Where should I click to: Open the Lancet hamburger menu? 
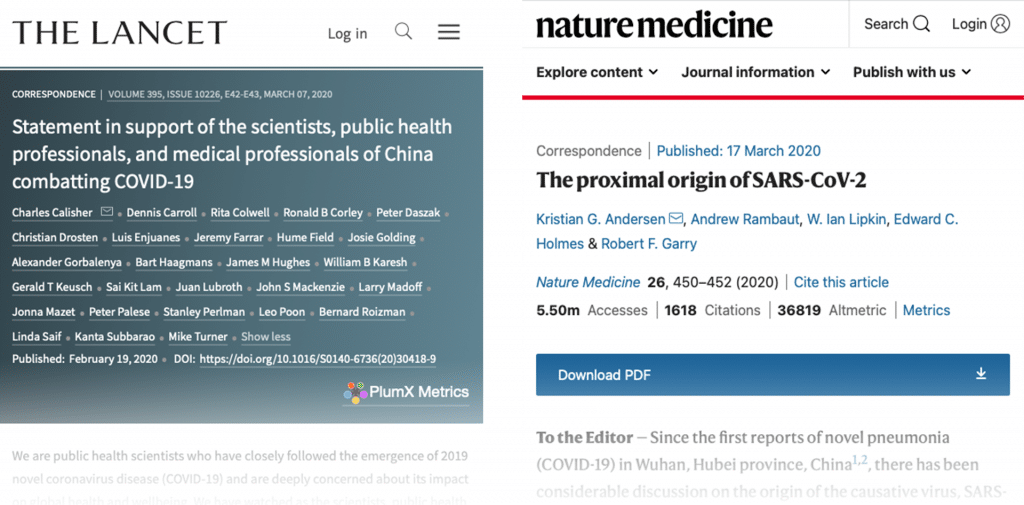point(449,32)
